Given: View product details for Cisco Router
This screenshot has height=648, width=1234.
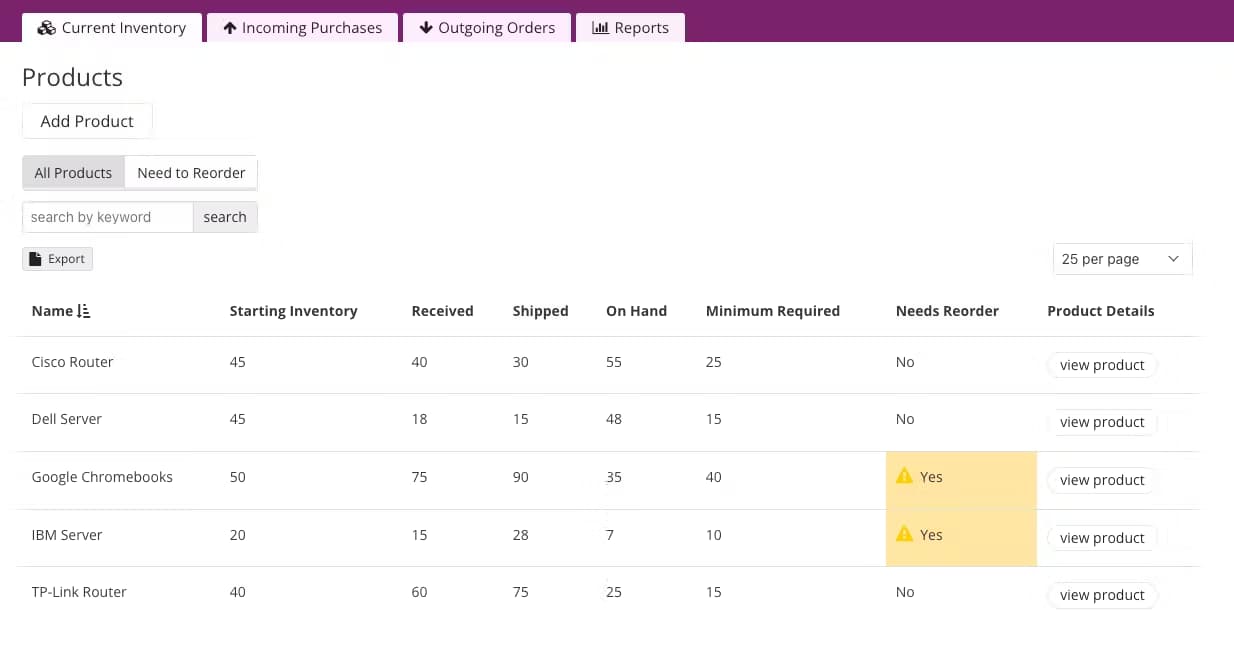Looking at the screenshot, I should coord(1102,365).
